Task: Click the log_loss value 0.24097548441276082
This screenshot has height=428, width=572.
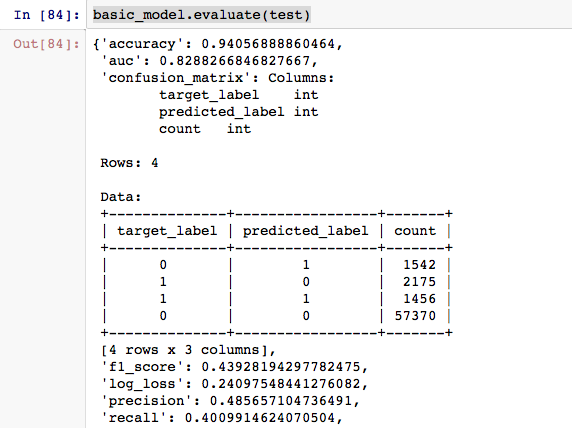Action: tap(281, 384)
